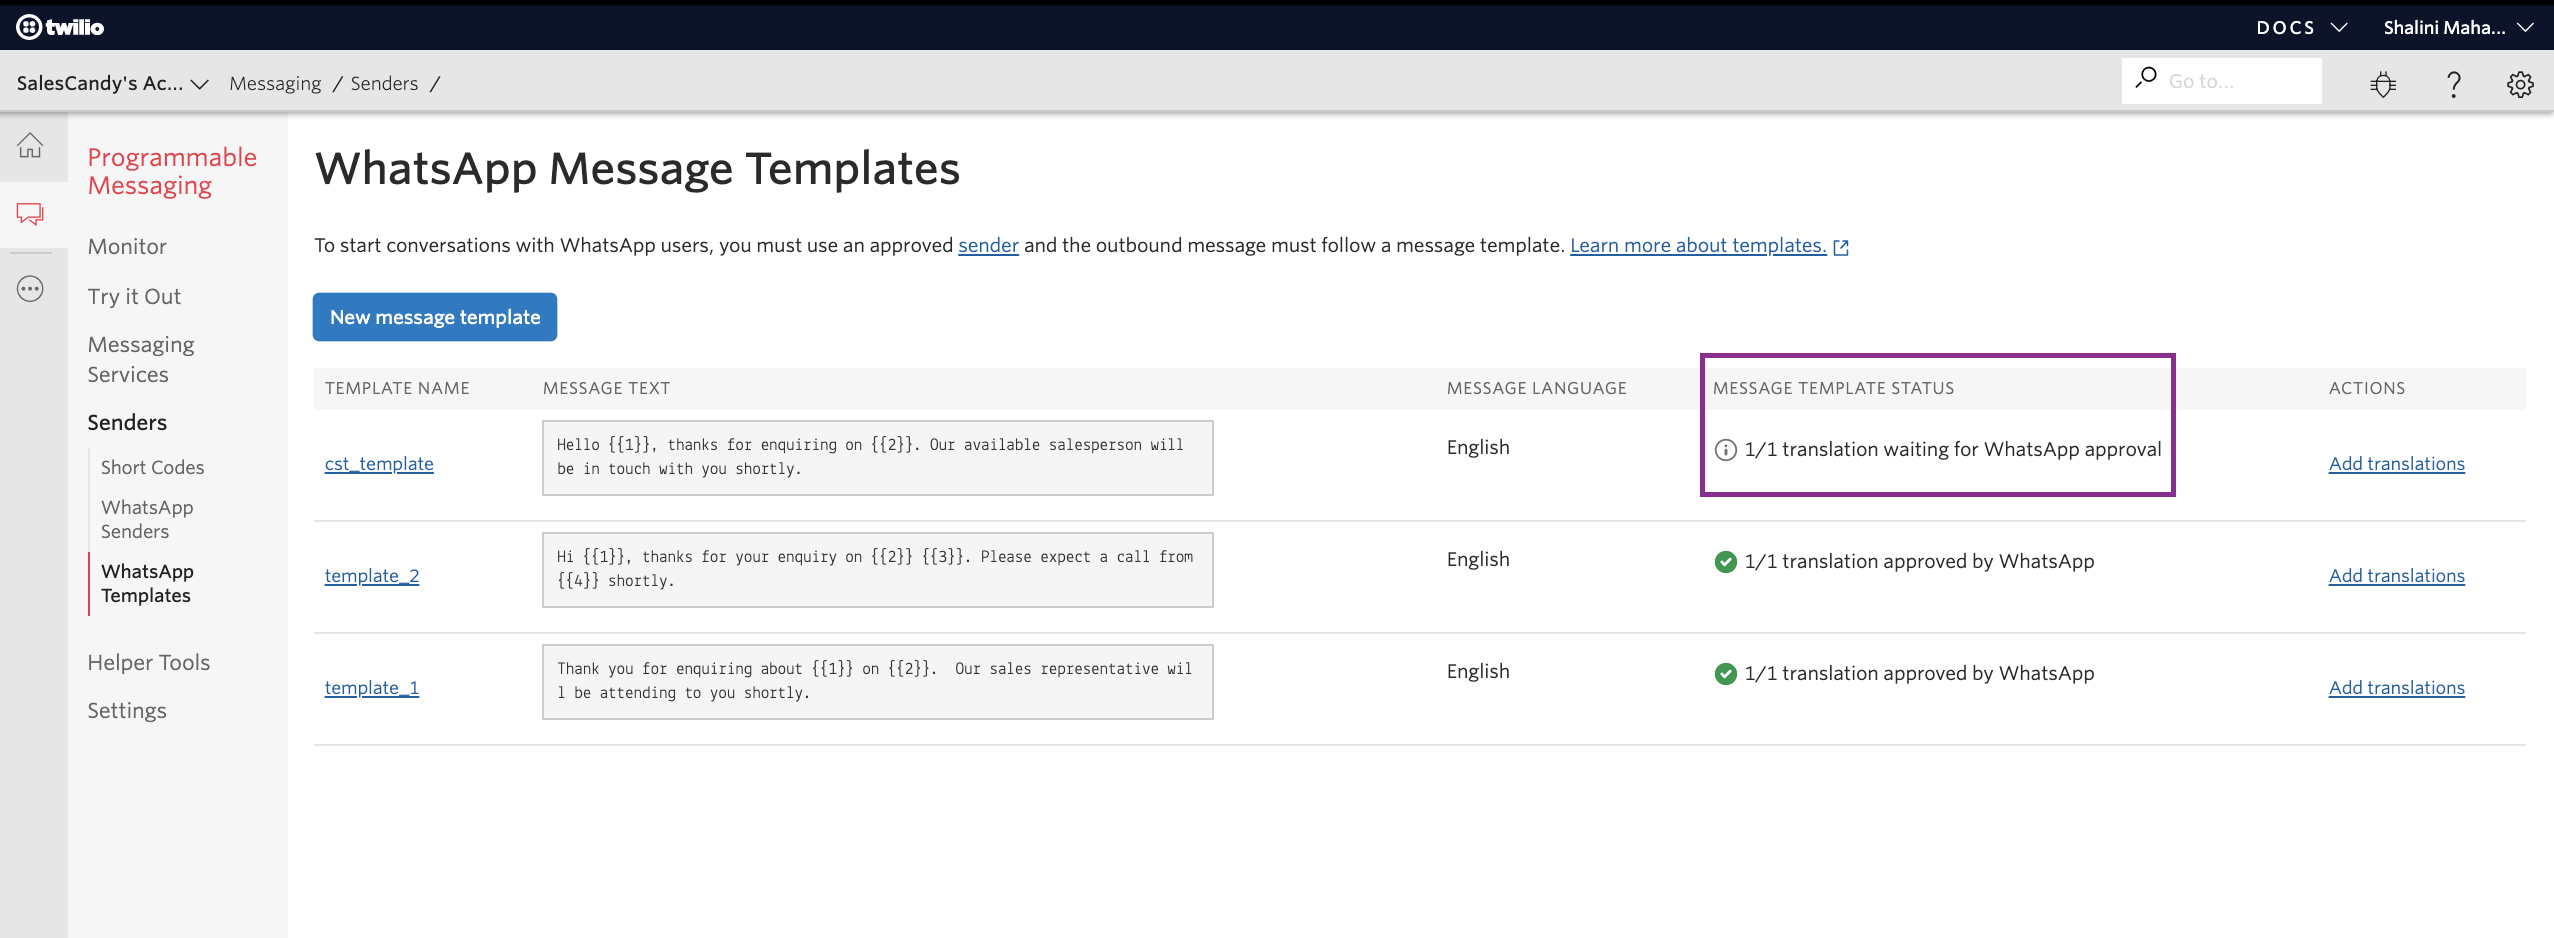Open the help question mark icon
The width and height of the screenshot is (2554, 938).
click(2453, 84)
